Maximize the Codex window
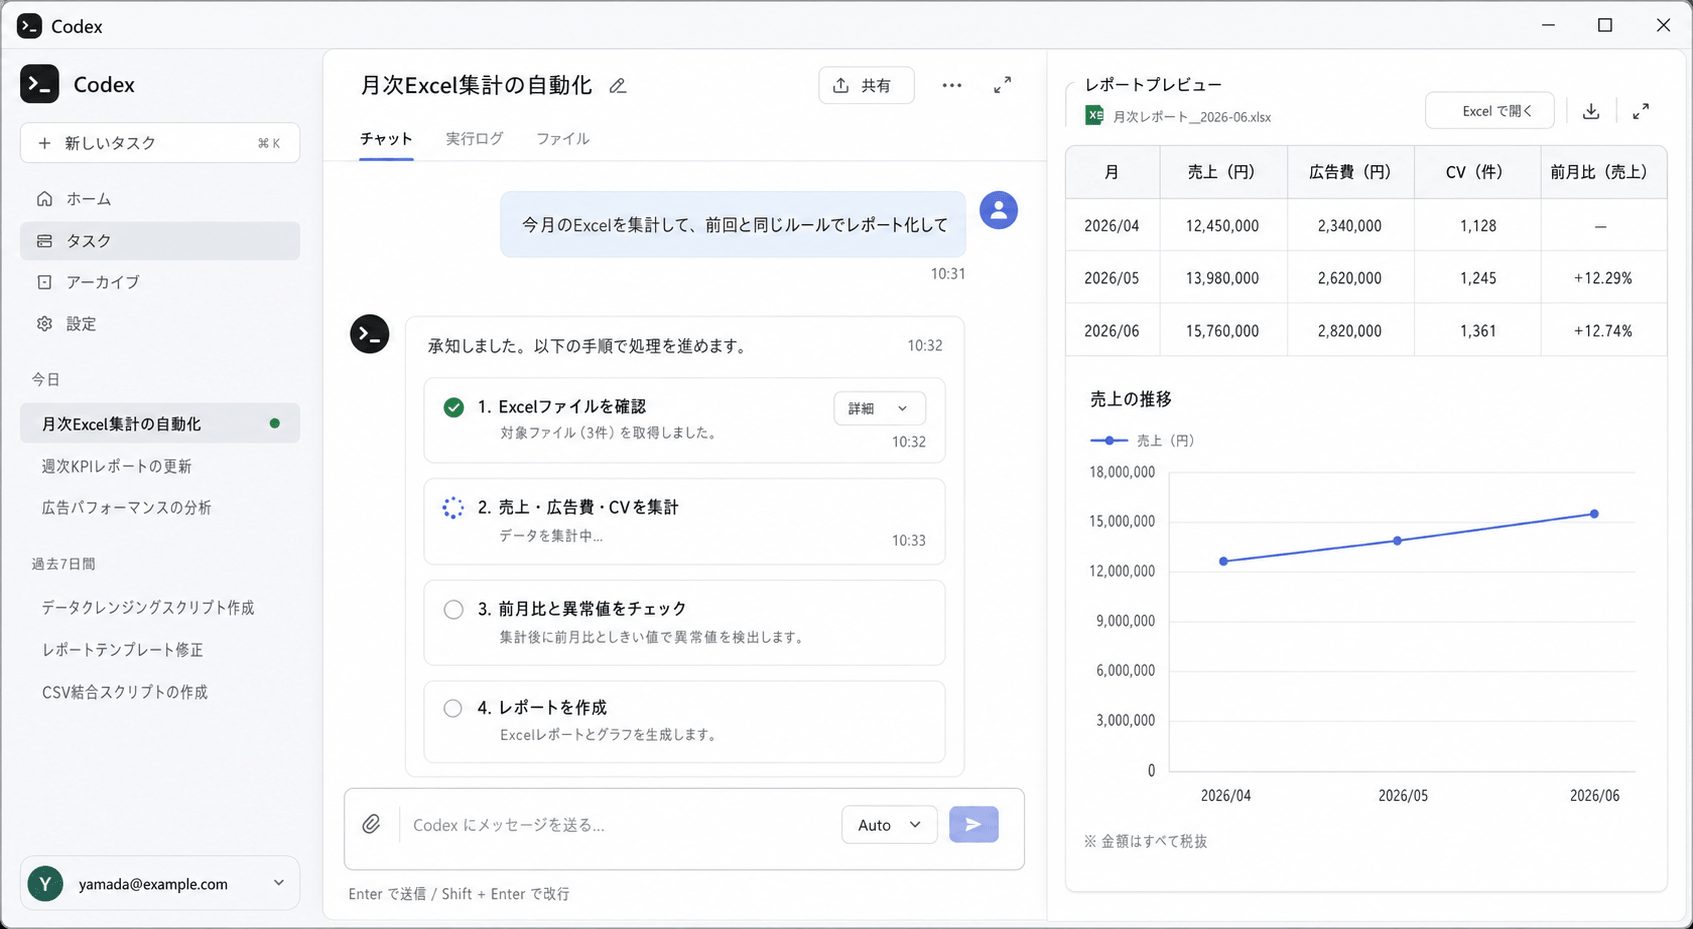Screen dimensions: 1693x929 pyautogui.click(x=1605, y=25)
